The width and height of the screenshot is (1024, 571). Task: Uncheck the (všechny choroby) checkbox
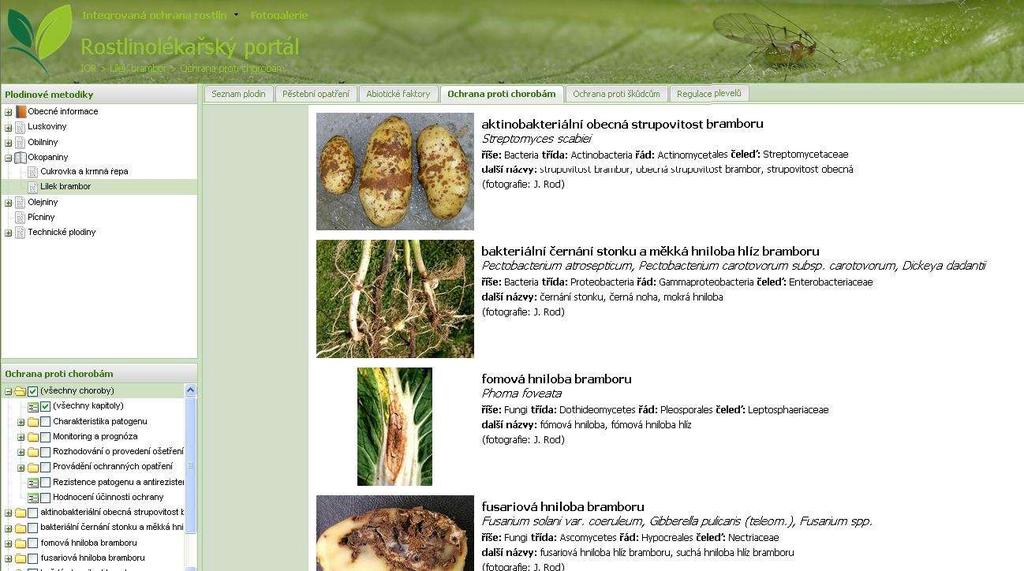click(x=33, y=391)
